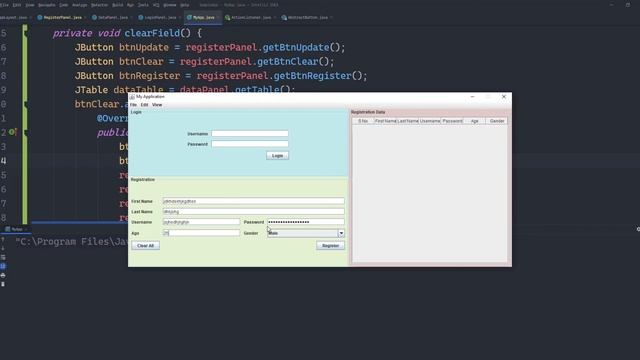Open the Gender combo box arrow

[x=341, y=233]
